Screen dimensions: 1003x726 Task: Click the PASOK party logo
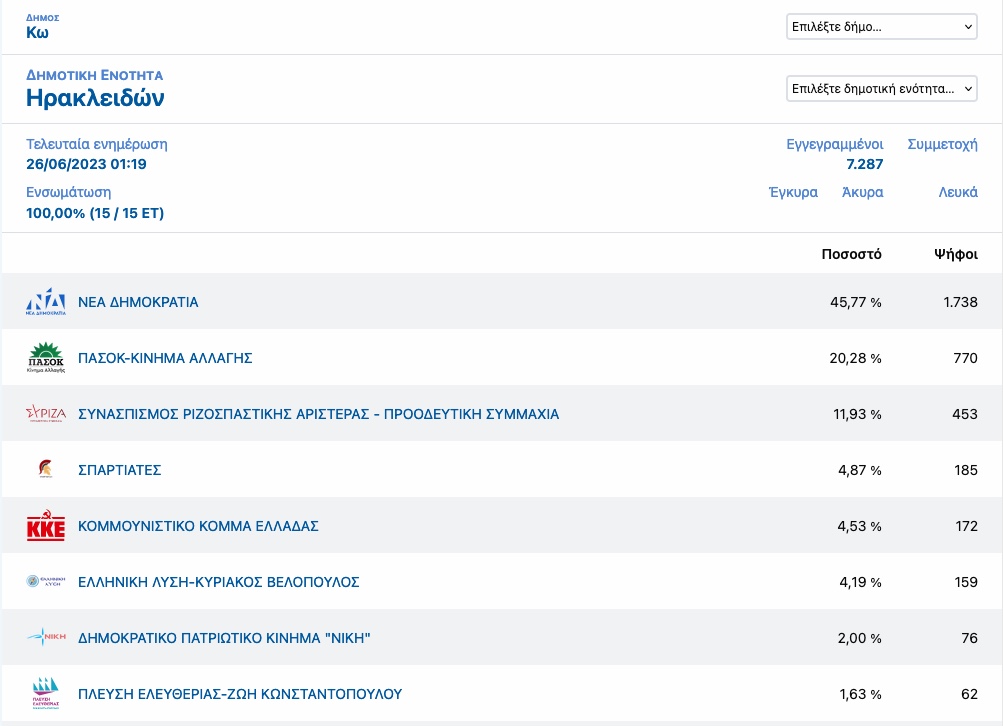pyautogui.click(x=45, y=358)
